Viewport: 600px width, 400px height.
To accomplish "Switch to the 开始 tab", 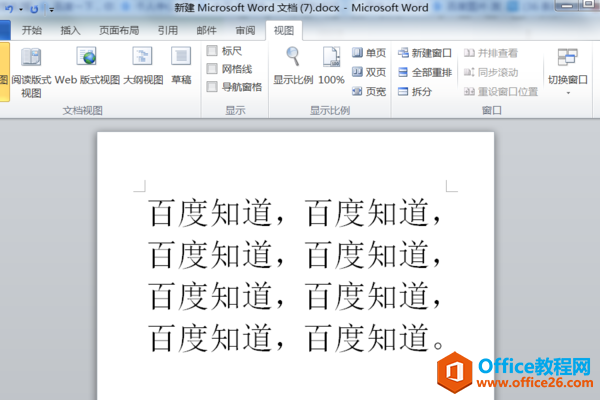I will 32,30.
